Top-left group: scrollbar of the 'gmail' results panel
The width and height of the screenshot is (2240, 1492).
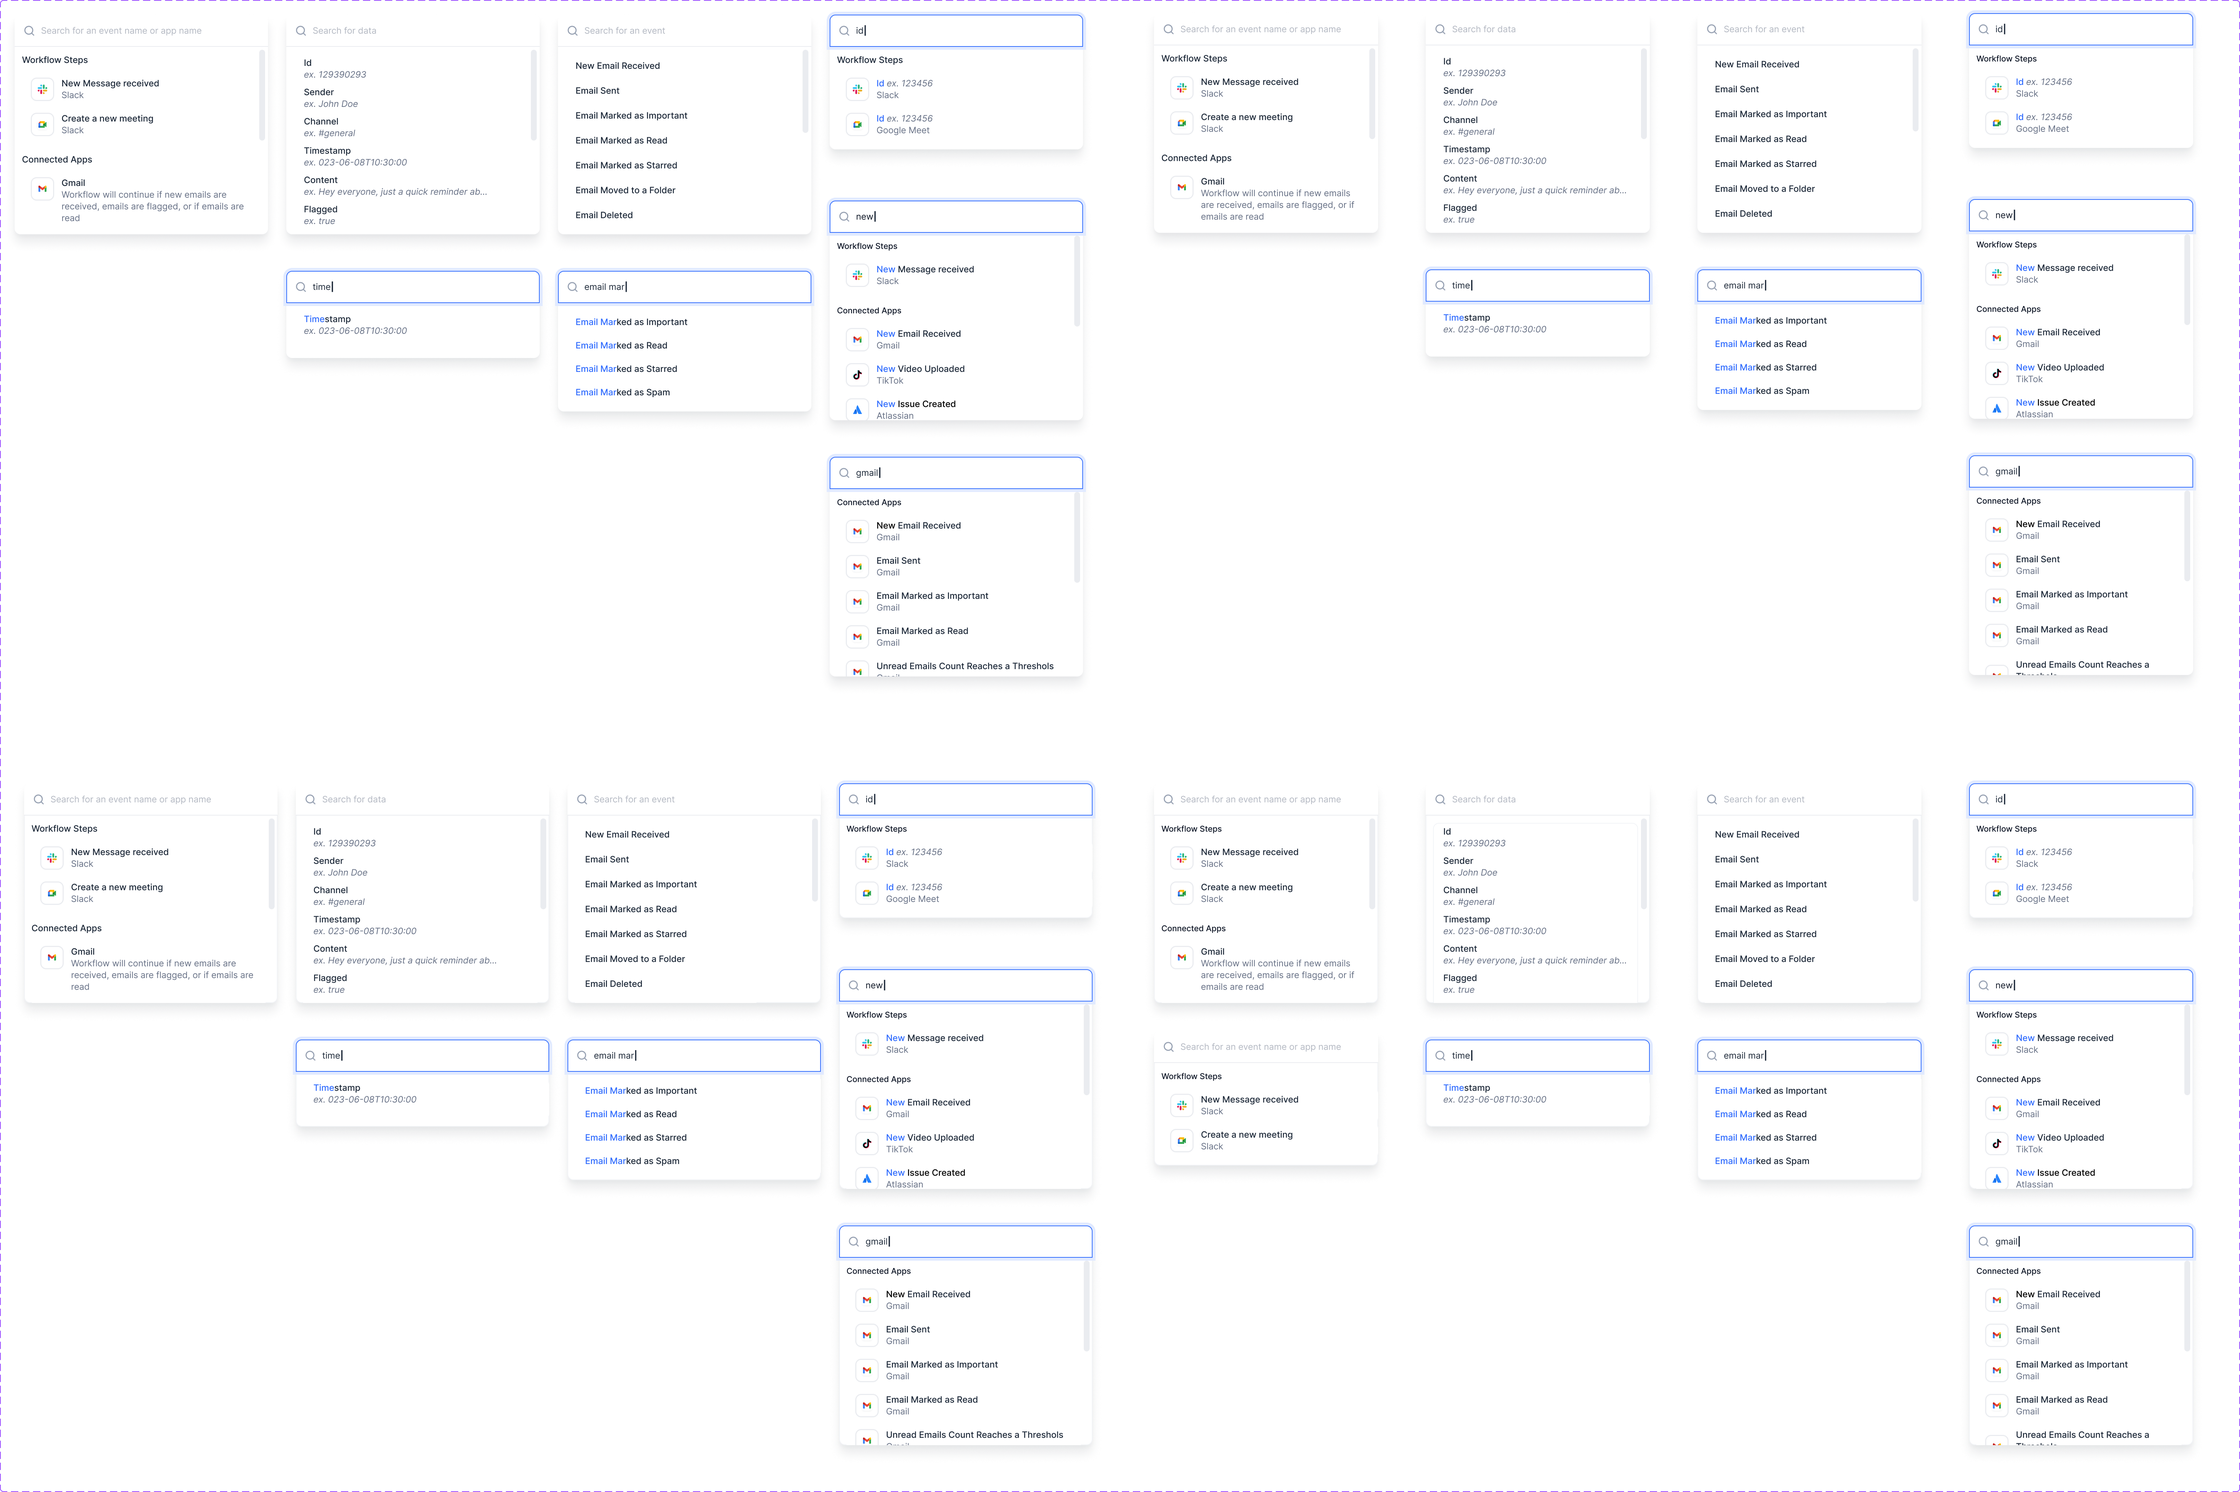(x=1076, y=538)
